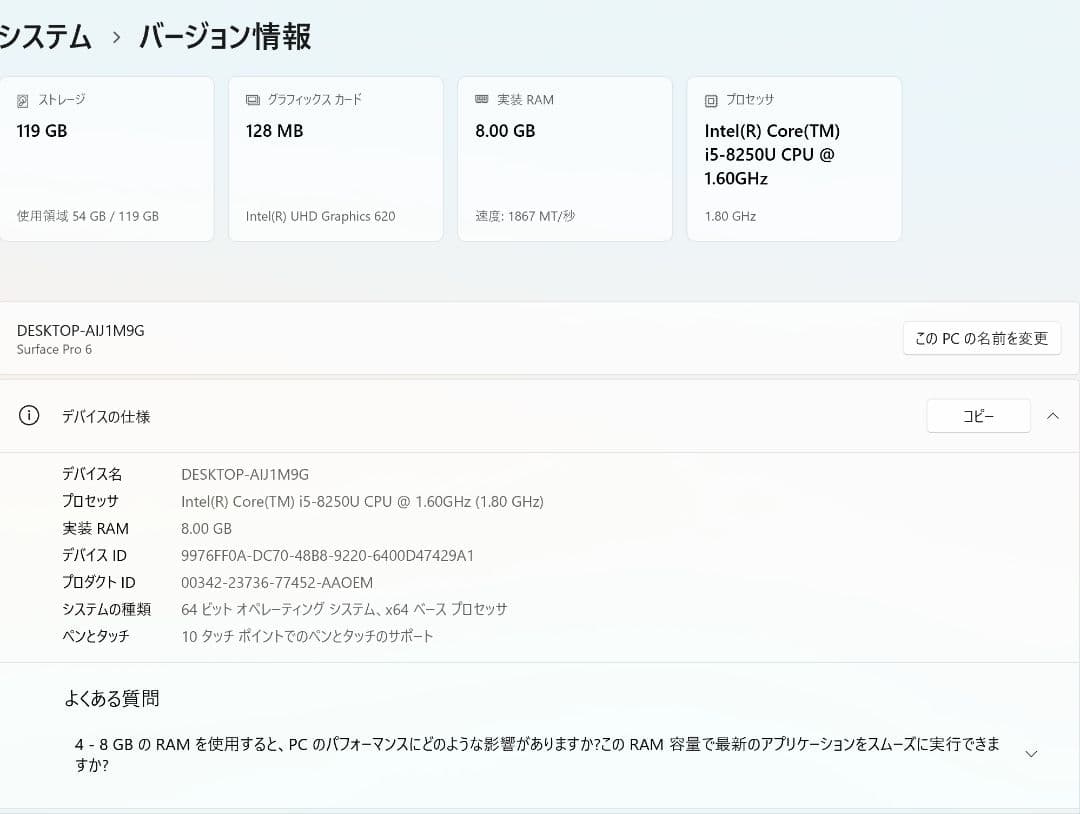Open the 119 GB storage card
Viewport: 1080px width, 814px height.
pyautogui.click(x=107, y=158)
